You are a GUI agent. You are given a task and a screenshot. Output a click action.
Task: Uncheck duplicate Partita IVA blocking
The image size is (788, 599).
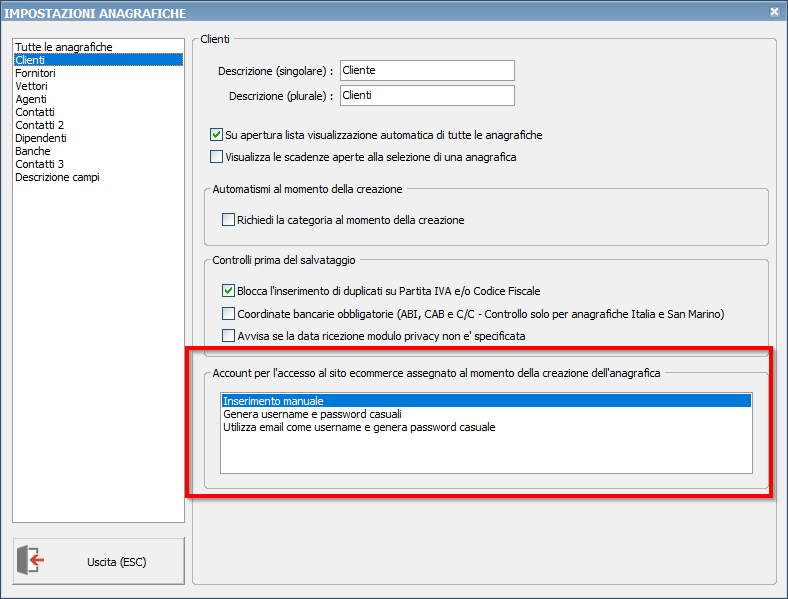(x=228, y=291)
